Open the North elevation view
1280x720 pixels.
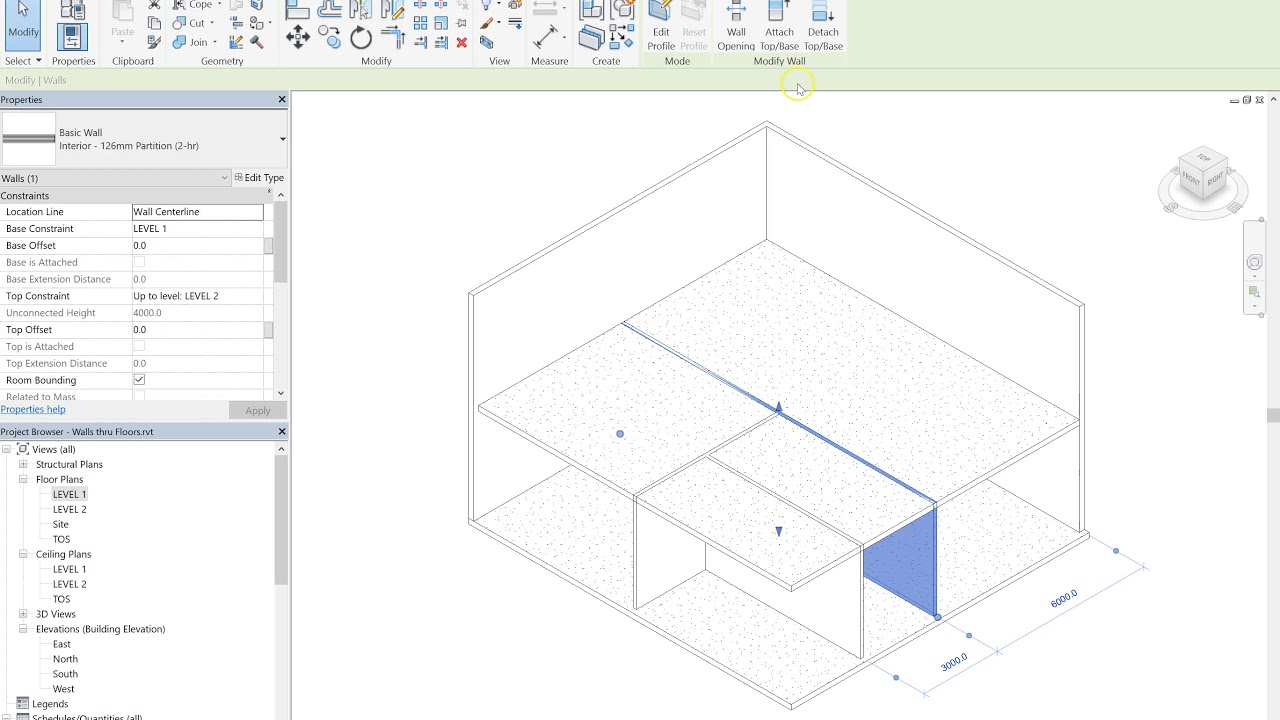coord(65,659)
